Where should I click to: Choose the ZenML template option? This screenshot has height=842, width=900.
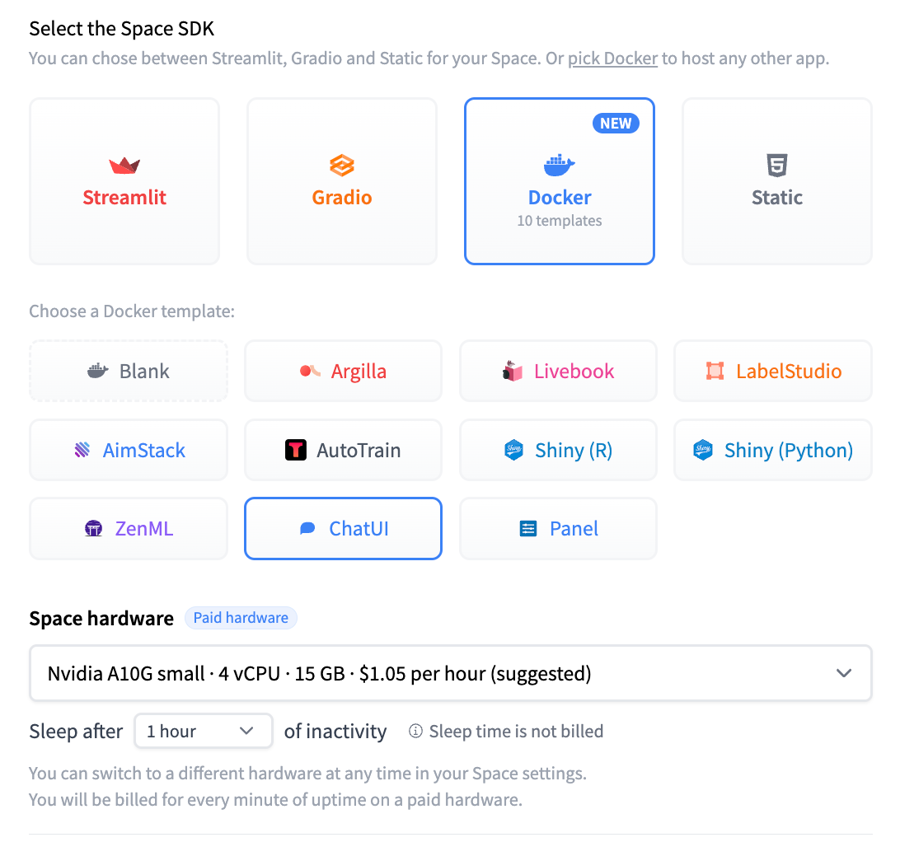[128, 529]
